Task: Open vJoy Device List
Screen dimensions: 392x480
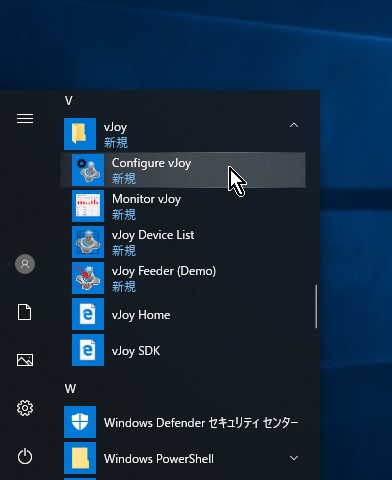Action: 183,242
